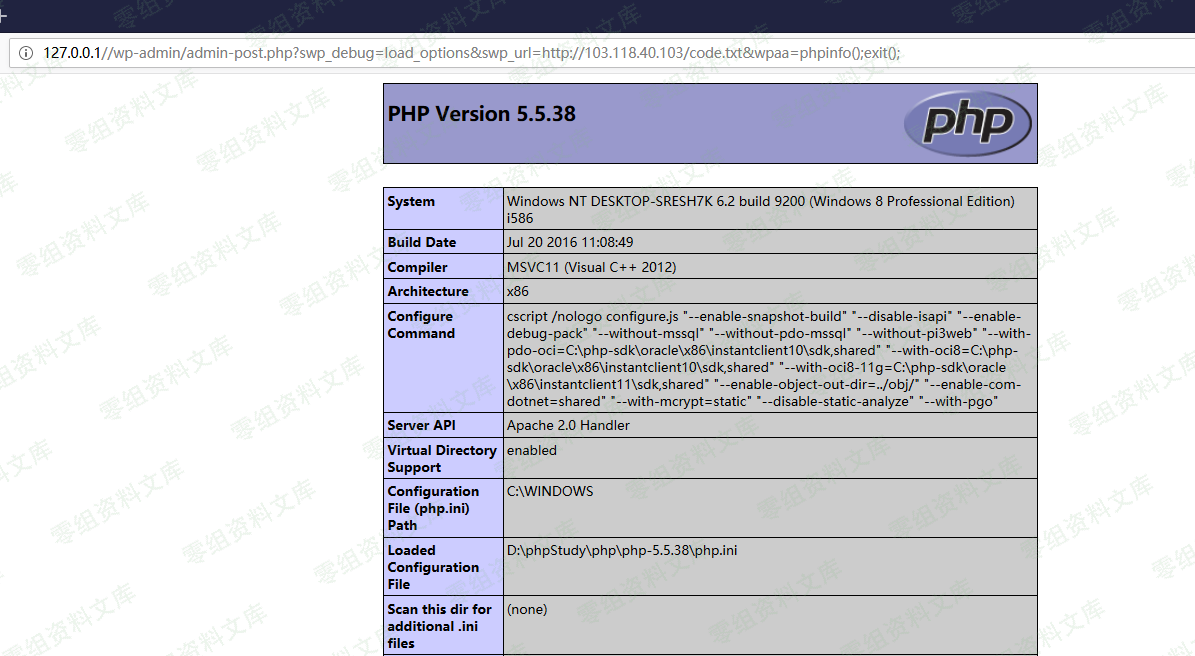Click the x86 architecture value

coord(517,292)
